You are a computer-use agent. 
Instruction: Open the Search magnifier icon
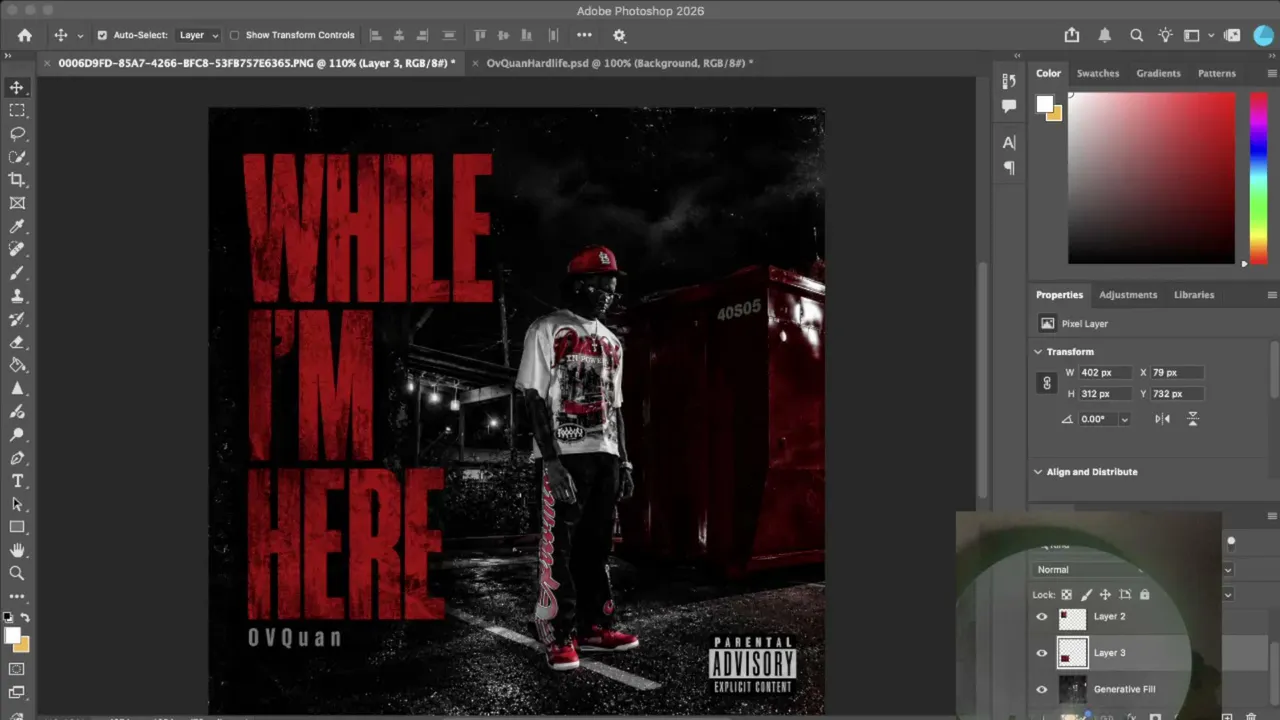click(1136, 35)
